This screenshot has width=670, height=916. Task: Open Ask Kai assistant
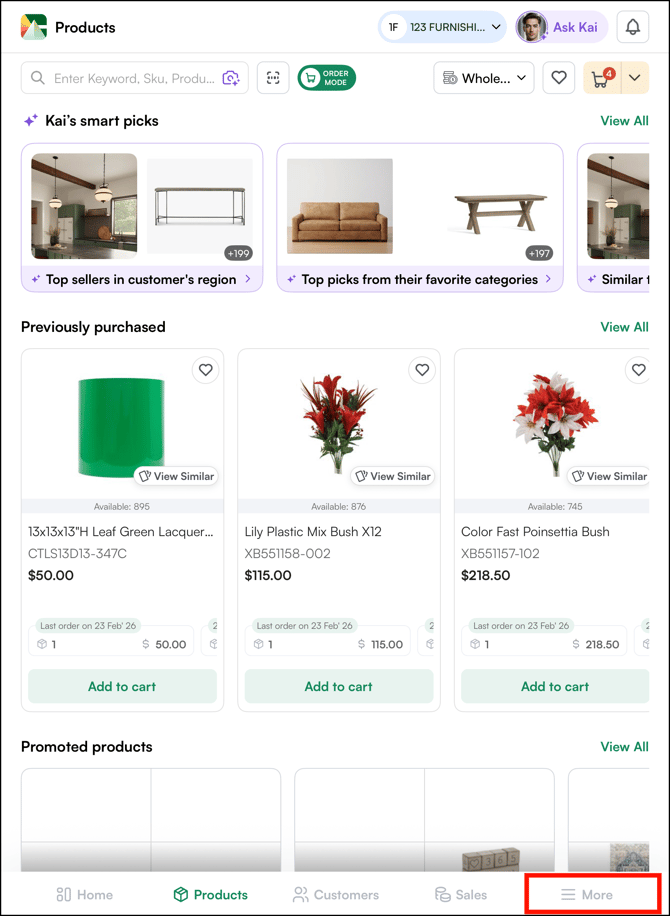561,27
